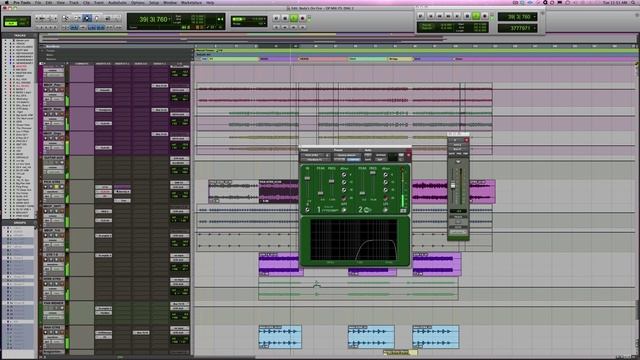Click EQ input level slider handle

(x=307, y=178)
